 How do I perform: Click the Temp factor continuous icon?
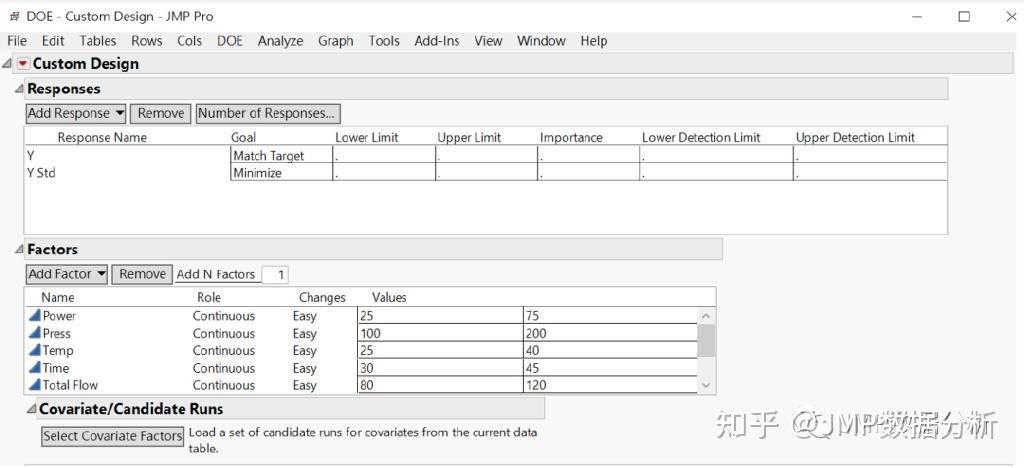[34, 351]
